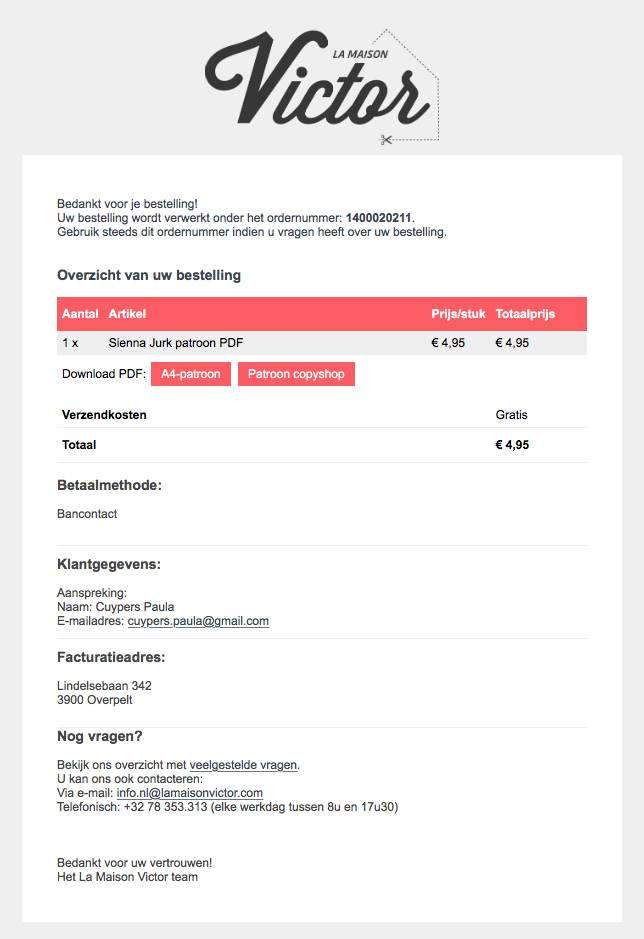The image size is (644, 939).
Task: Click the Totaalprijs column header
Action: click(x=525, y=314)
